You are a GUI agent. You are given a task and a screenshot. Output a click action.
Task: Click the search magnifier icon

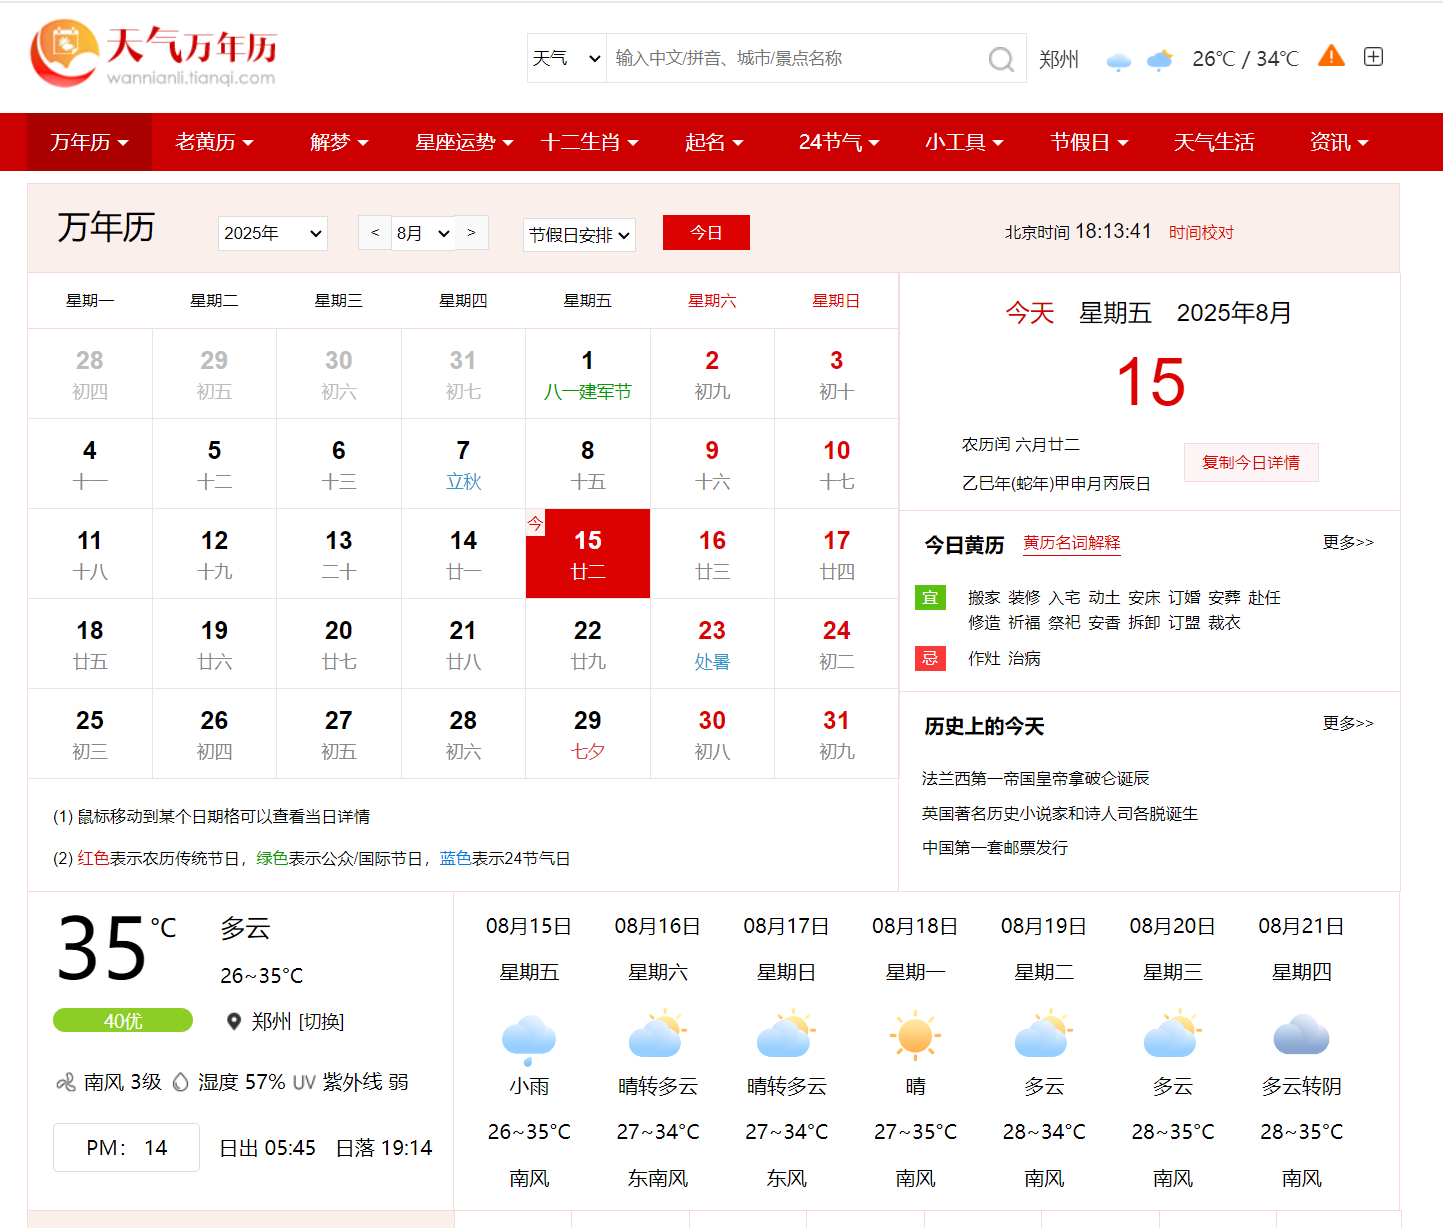point(1000,59)
